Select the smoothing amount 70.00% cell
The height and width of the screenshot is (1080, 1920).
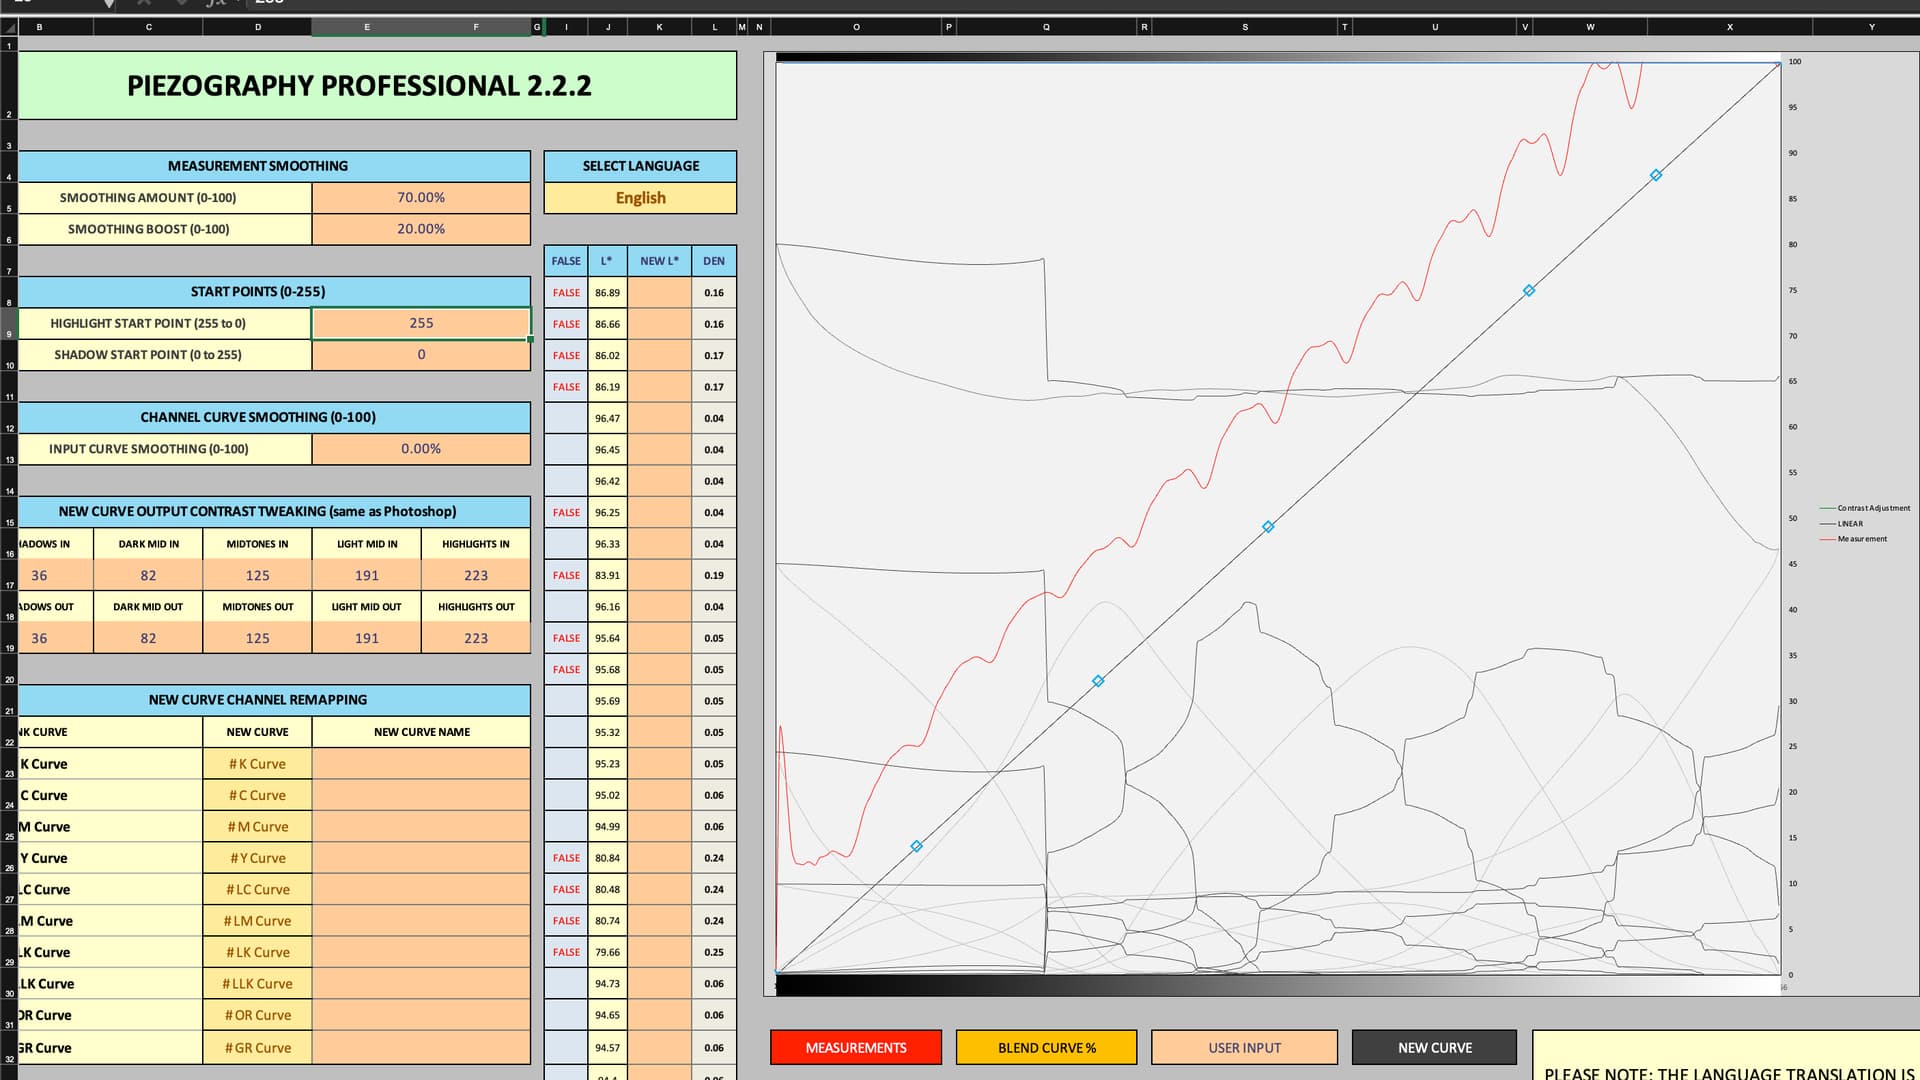coord(421,198)
